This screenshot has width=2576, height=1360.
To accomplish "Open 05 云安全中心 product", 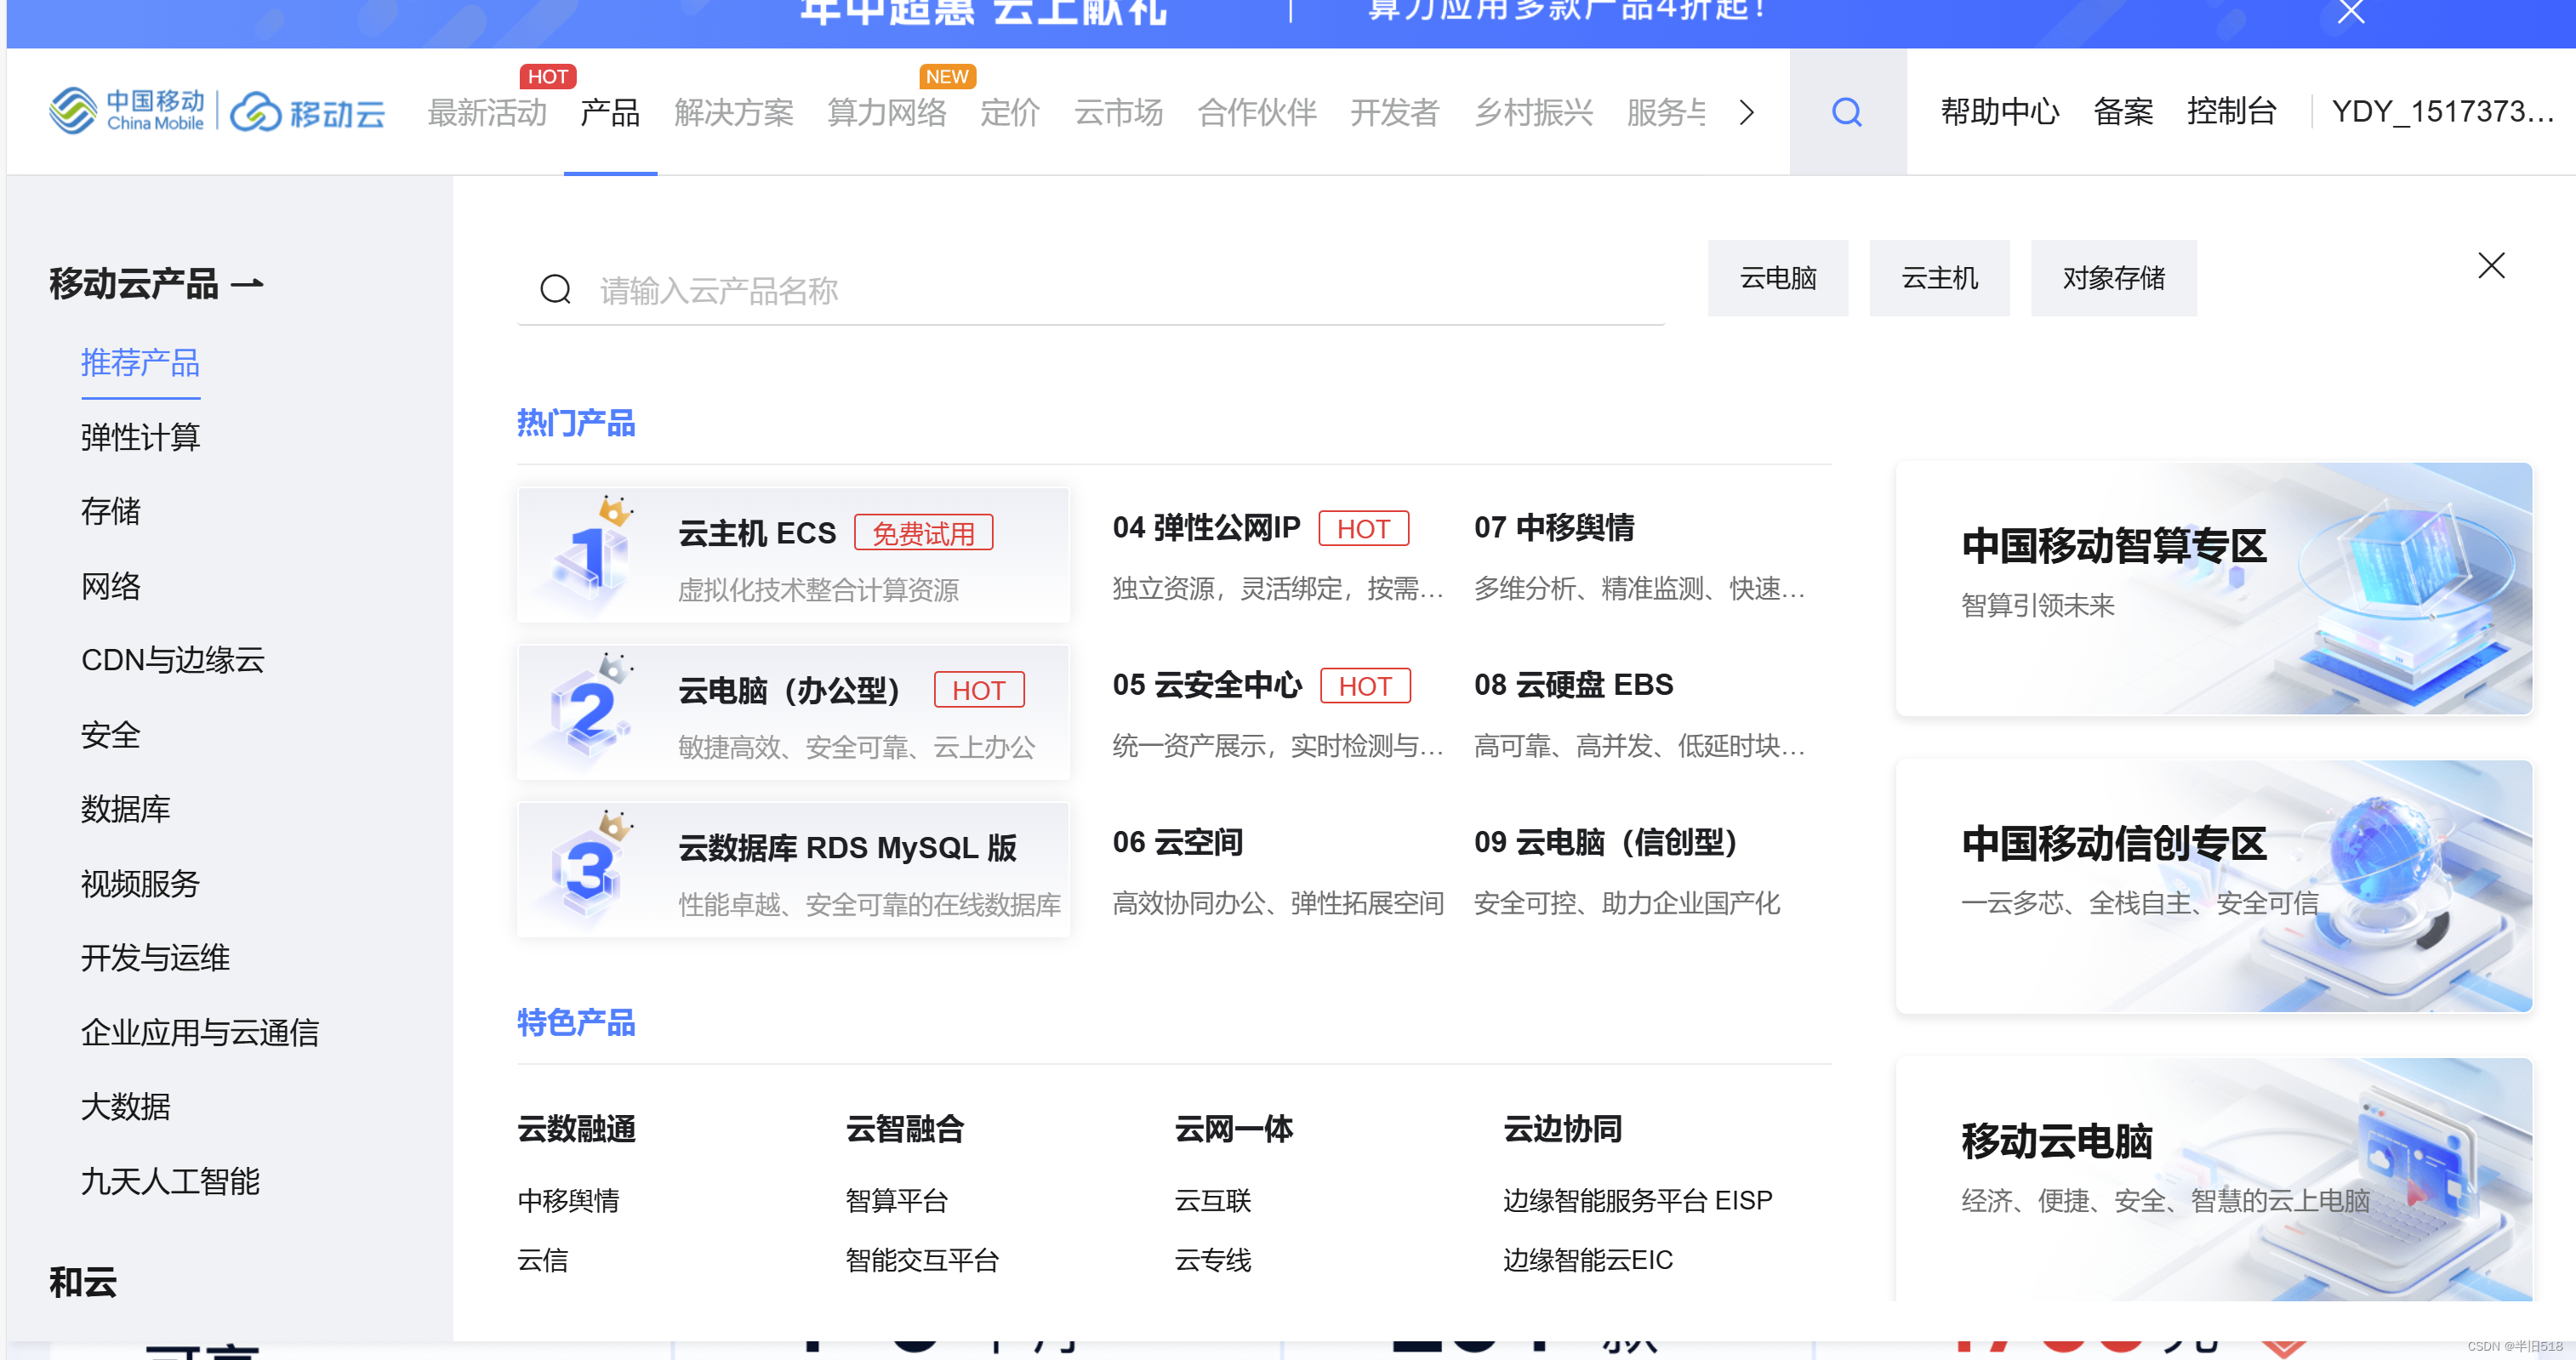I will pyautogui.click(x=1208, y=685).
